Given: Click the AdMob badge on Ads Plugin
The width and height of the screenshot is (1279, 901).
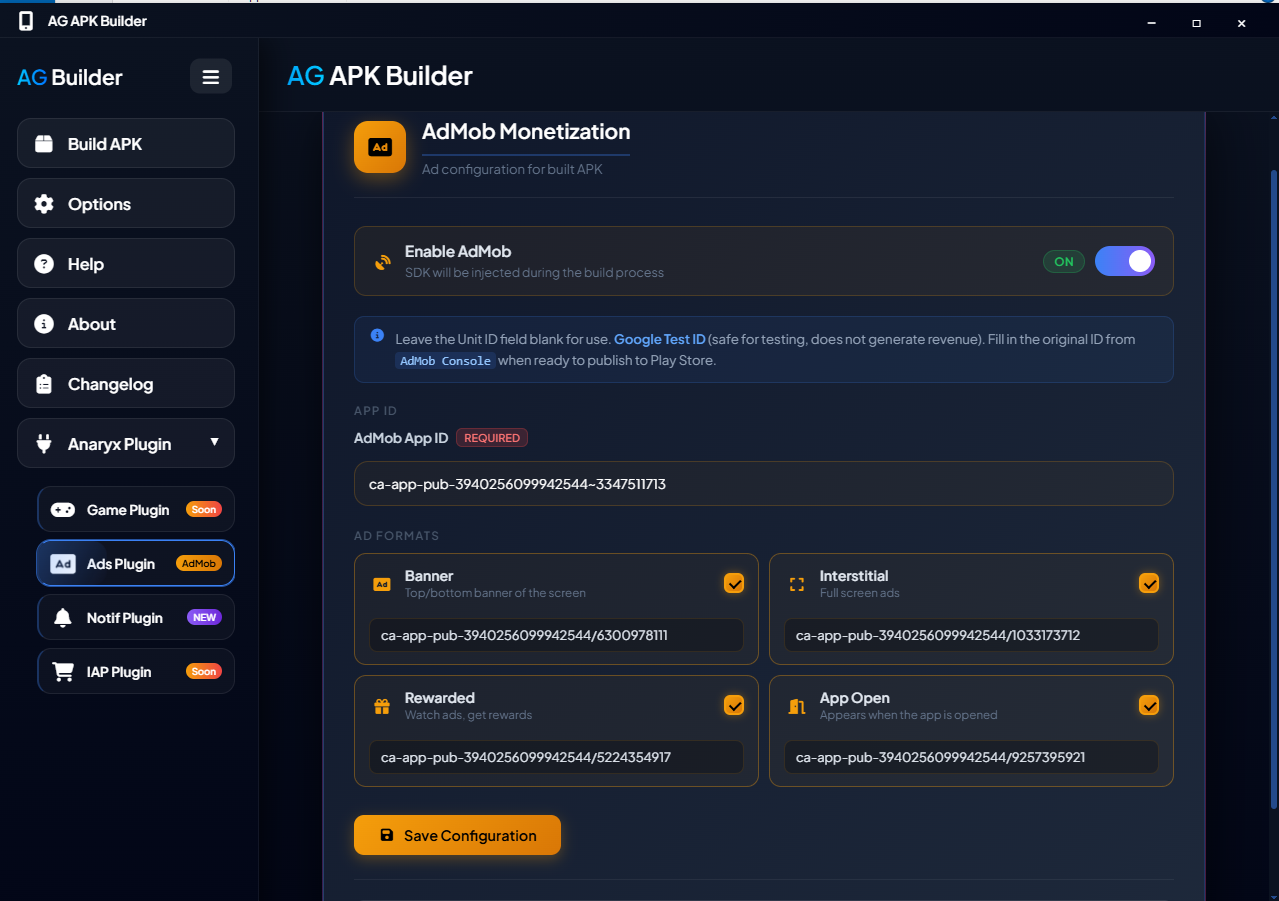Looking at the screenshot, I should click(198, 564).
